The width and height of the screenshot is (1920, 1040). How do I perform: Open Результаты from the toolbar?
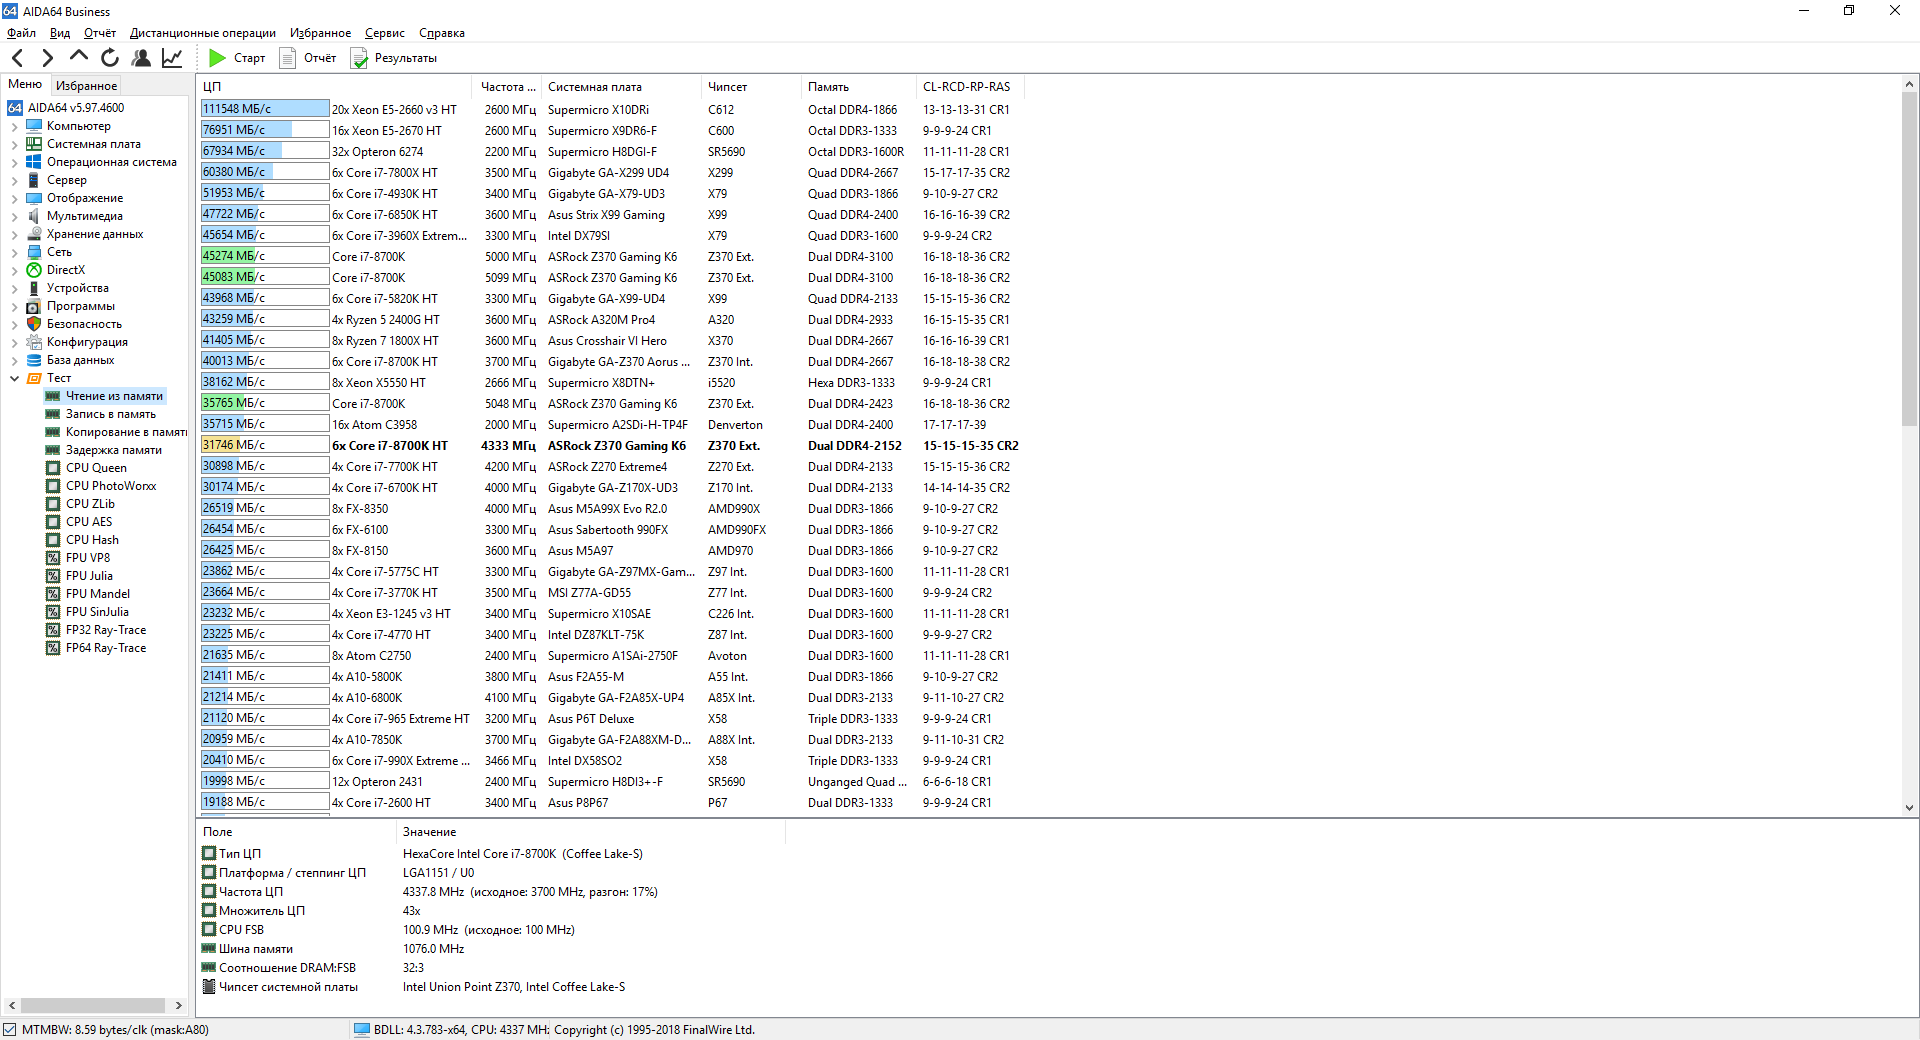click(394, 58)
